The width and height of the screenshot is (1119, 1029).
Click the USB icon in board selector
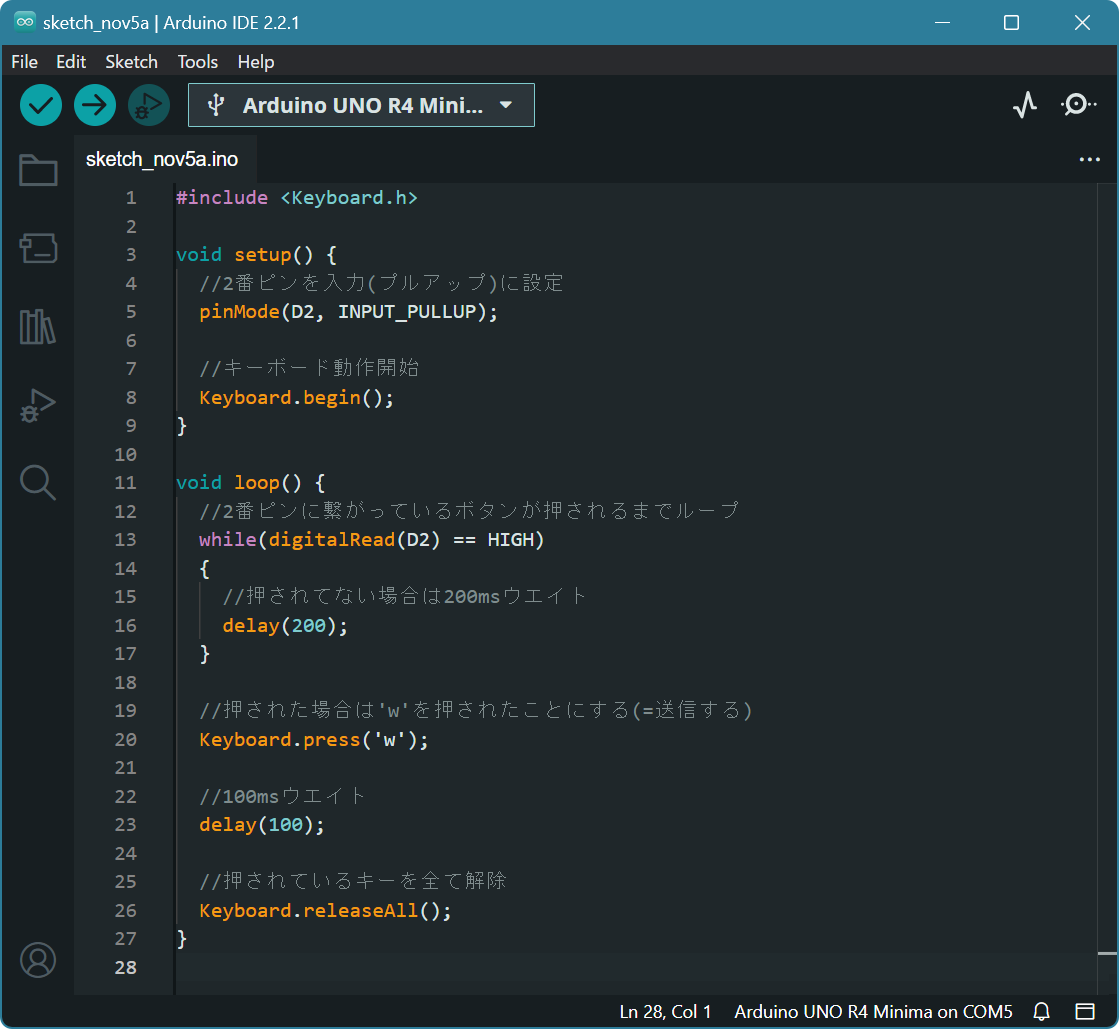[216, 106]
